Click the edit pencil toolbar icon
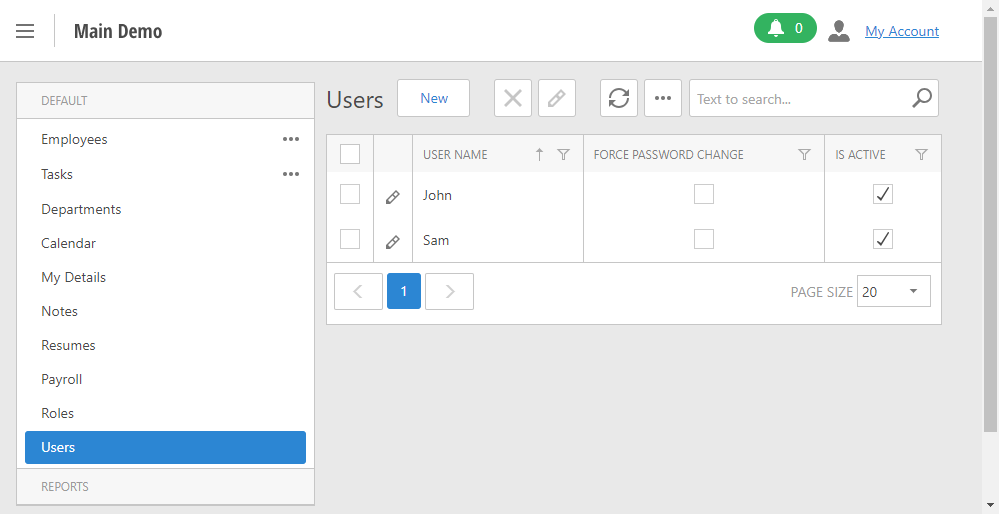This screenshot has width=999, height=514. click(x=557, y=98)
